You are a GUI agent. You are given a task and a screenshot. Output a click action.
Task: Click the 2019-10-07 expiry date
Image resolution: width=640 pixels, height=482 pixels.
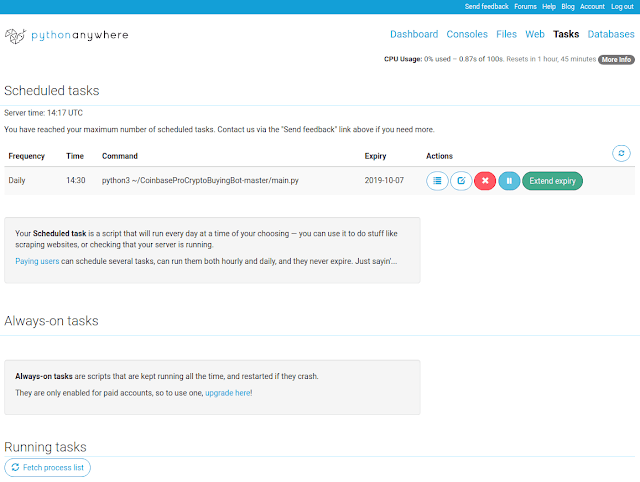coord(384,180)
